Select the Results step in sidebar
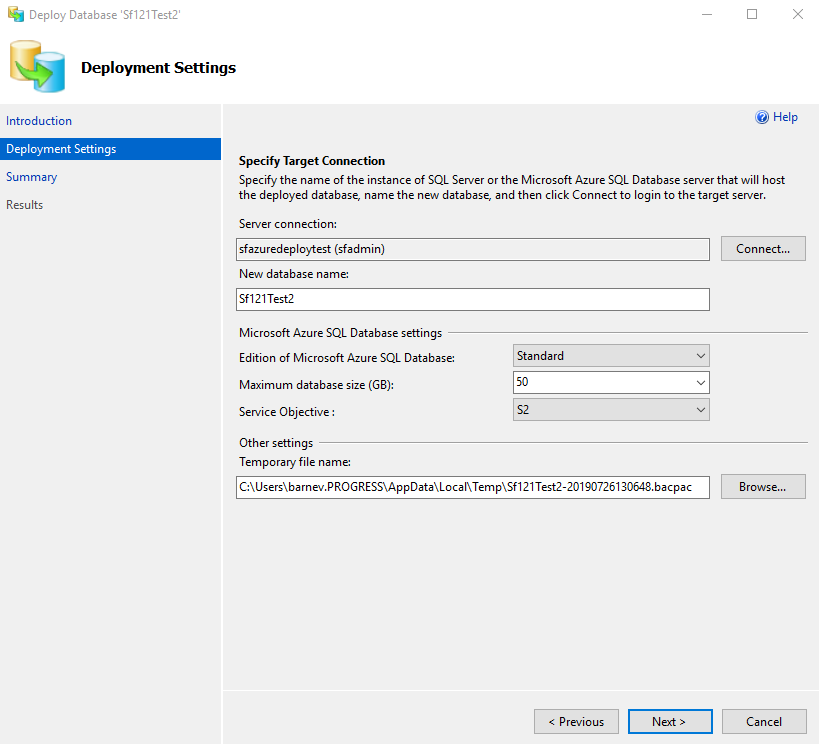Image resolution: width=819 pixels, height=744 pixels. [25, 205]
